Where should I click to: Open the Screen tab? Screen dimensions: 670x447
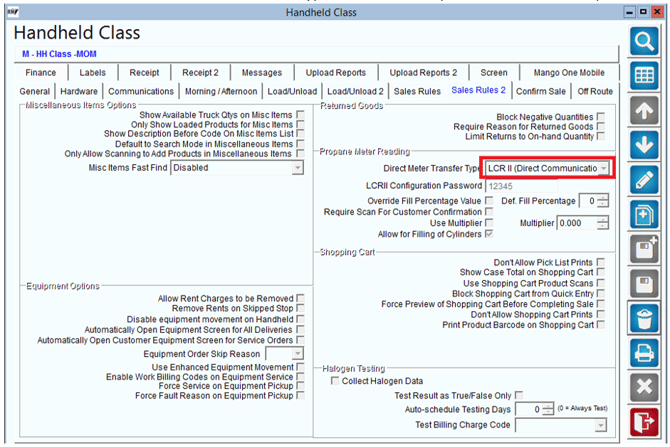tap(494, 73)
